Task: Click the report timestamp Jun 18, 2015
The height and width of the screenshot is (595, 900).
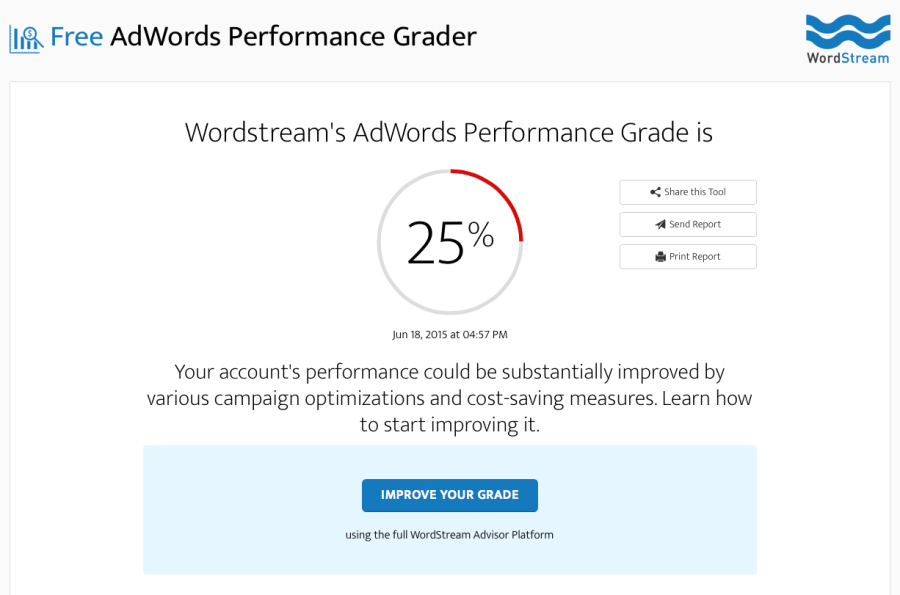Action: (449, 335)
